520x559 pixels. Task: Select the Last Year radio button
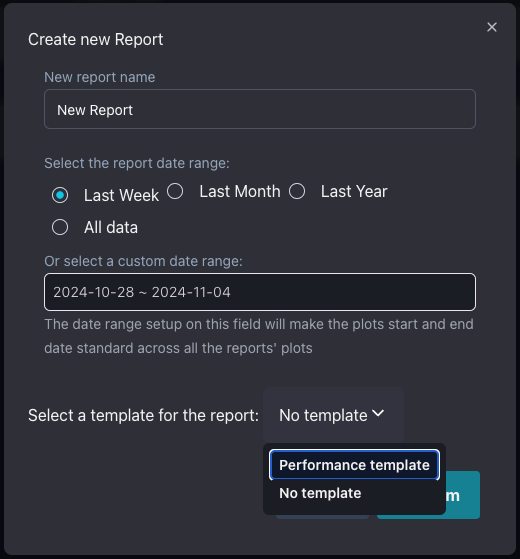[x=297, y=191]
